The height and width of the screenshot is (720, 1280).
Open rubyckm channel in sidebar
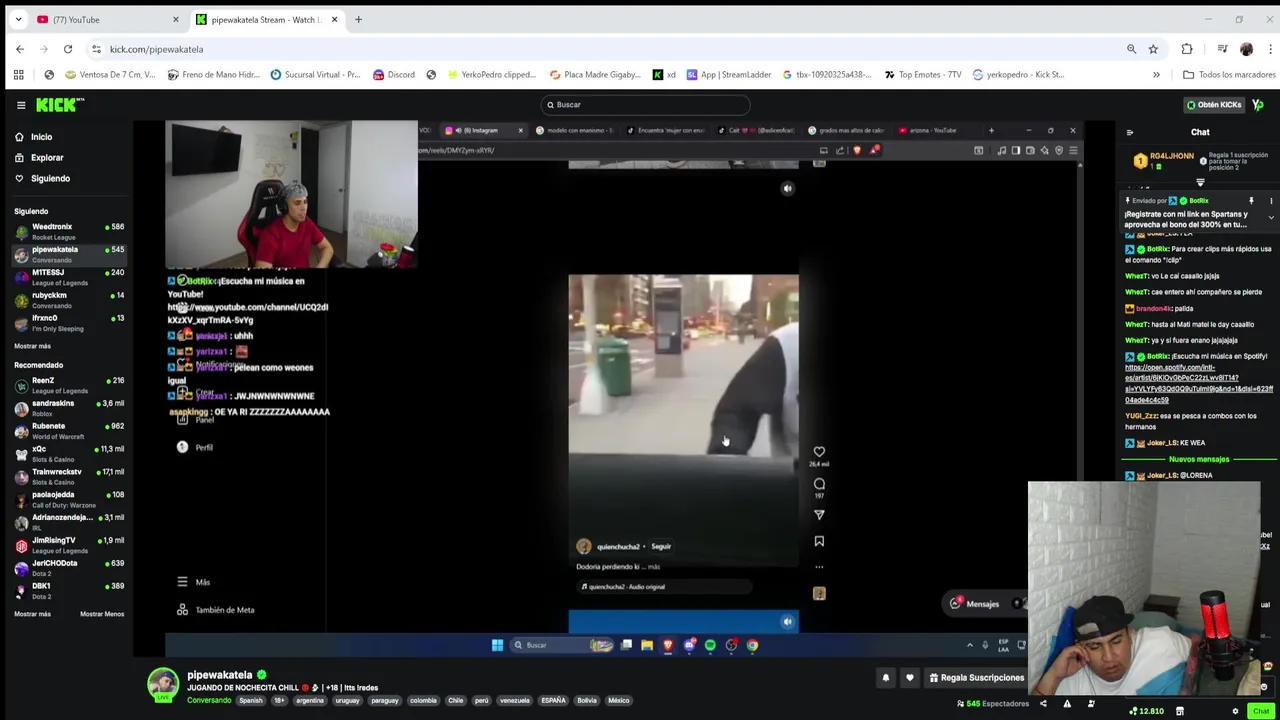tap(70, 300)
